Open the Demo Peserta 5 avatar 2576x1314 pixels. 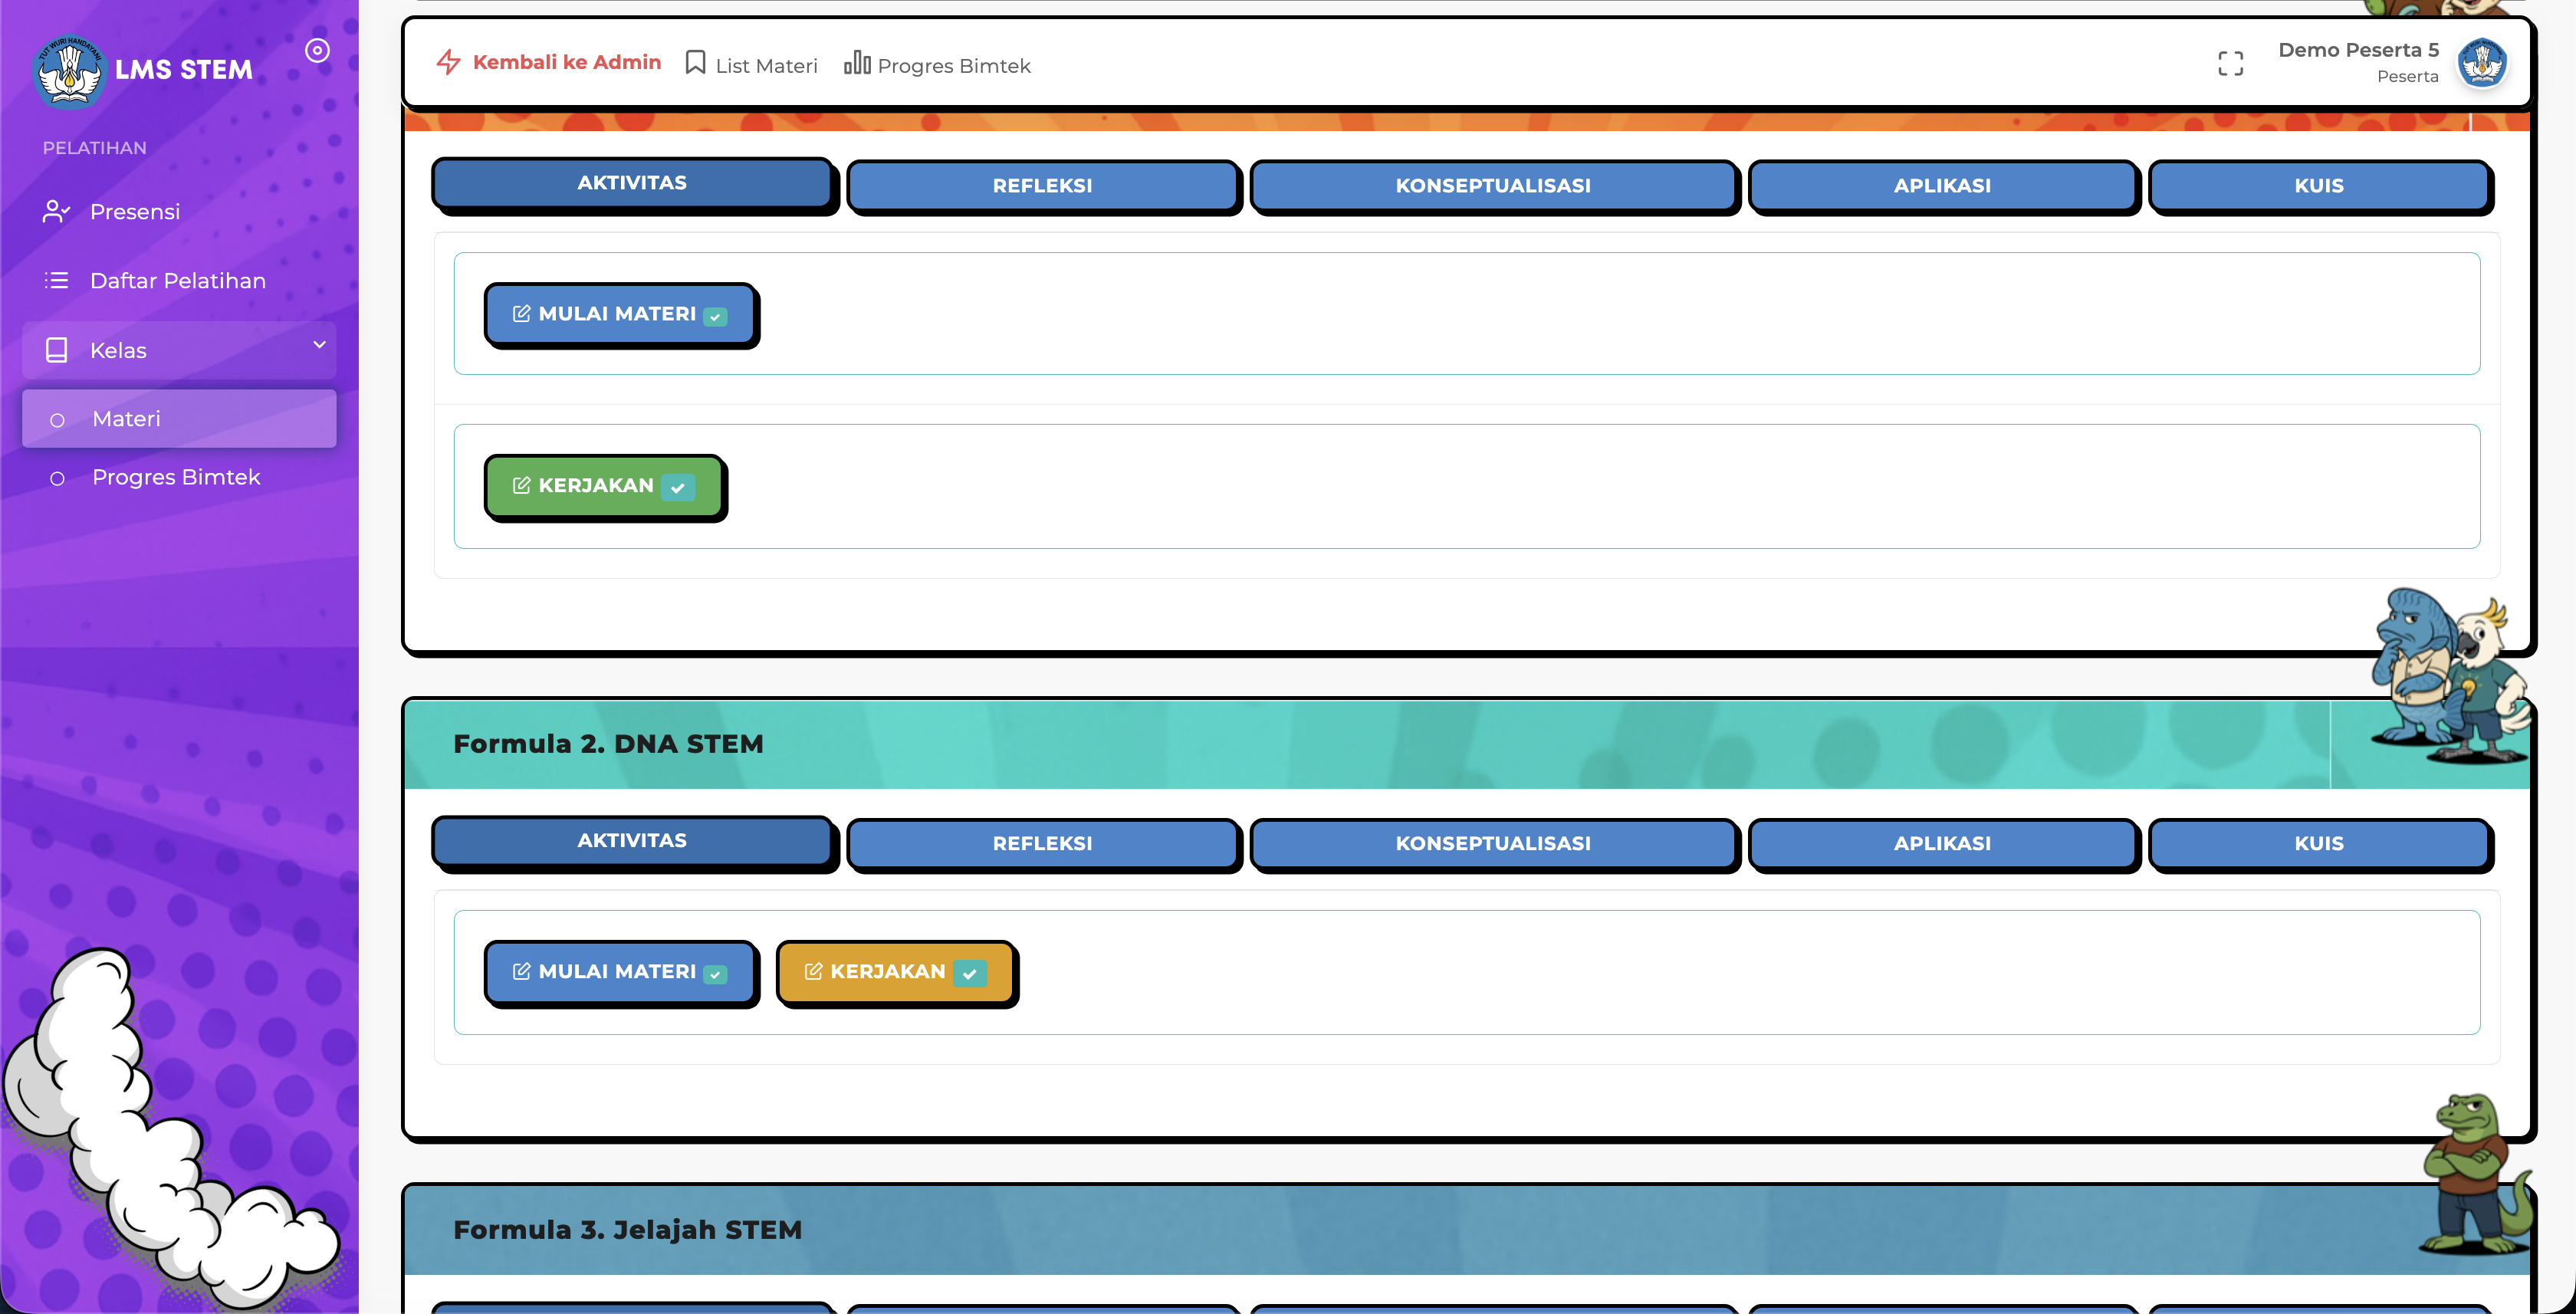2481,63
